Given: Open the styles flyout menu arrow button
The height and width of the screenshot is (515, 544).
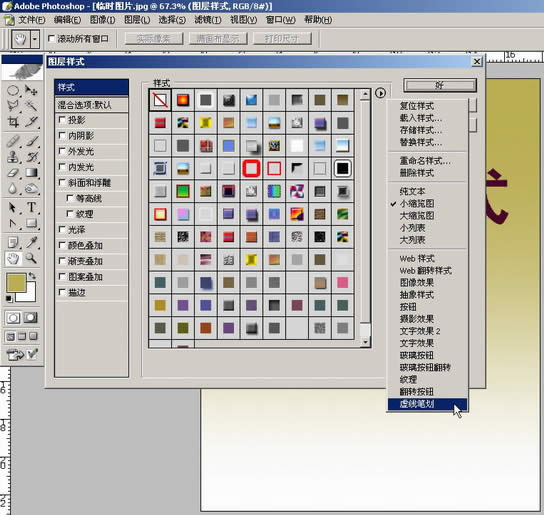Looking at the screenshot, I should click(x=380, y=93).
